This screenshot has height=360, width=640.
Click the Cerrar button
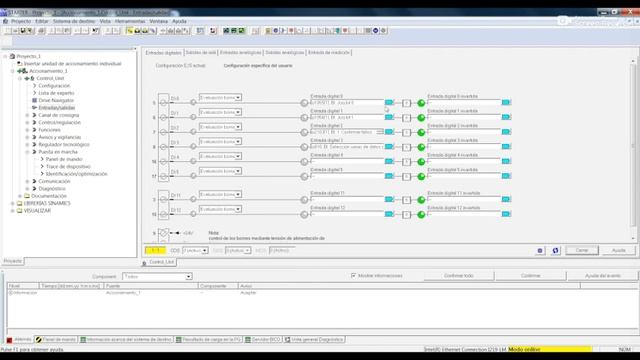point(582,251)
